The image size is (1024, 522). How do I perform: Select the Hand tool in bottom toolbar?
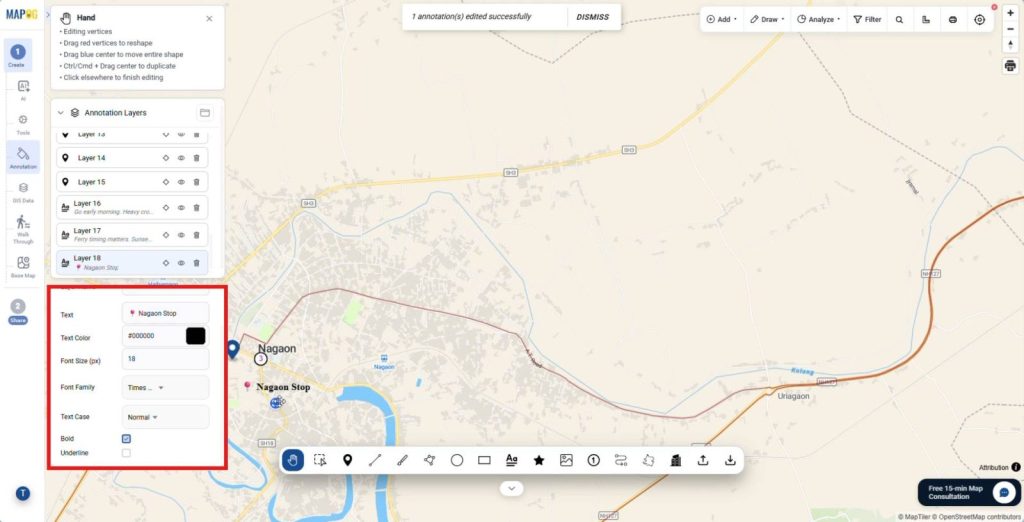(293, 461)
